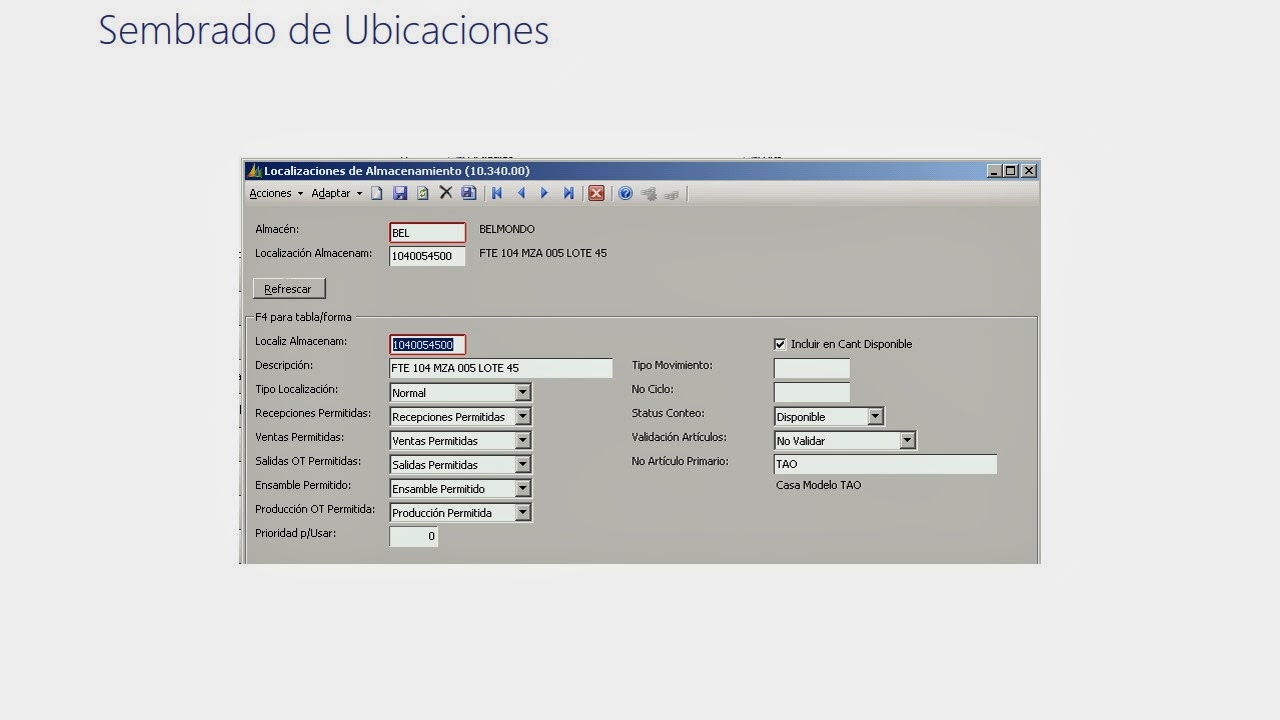Go to the previous record
The image size is (1280, 720).
click(x=521, y=193)
